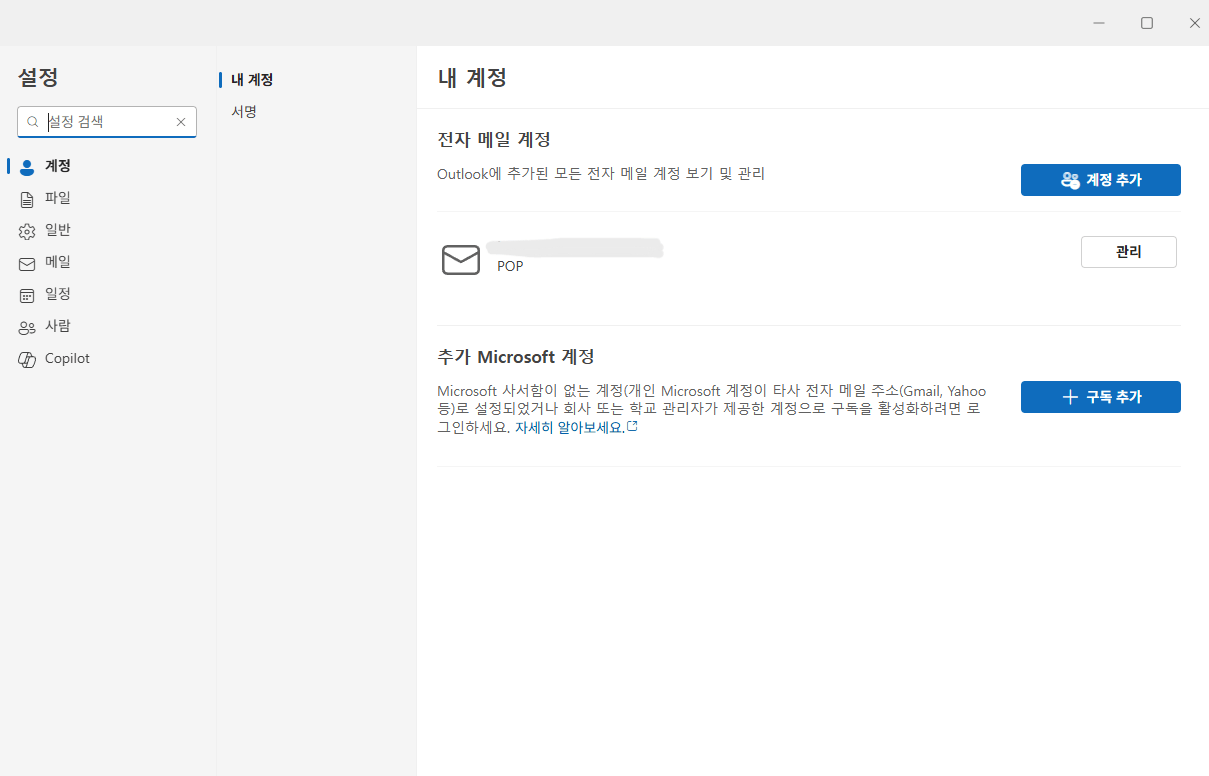Maximize the settings window

point(1147,23)
